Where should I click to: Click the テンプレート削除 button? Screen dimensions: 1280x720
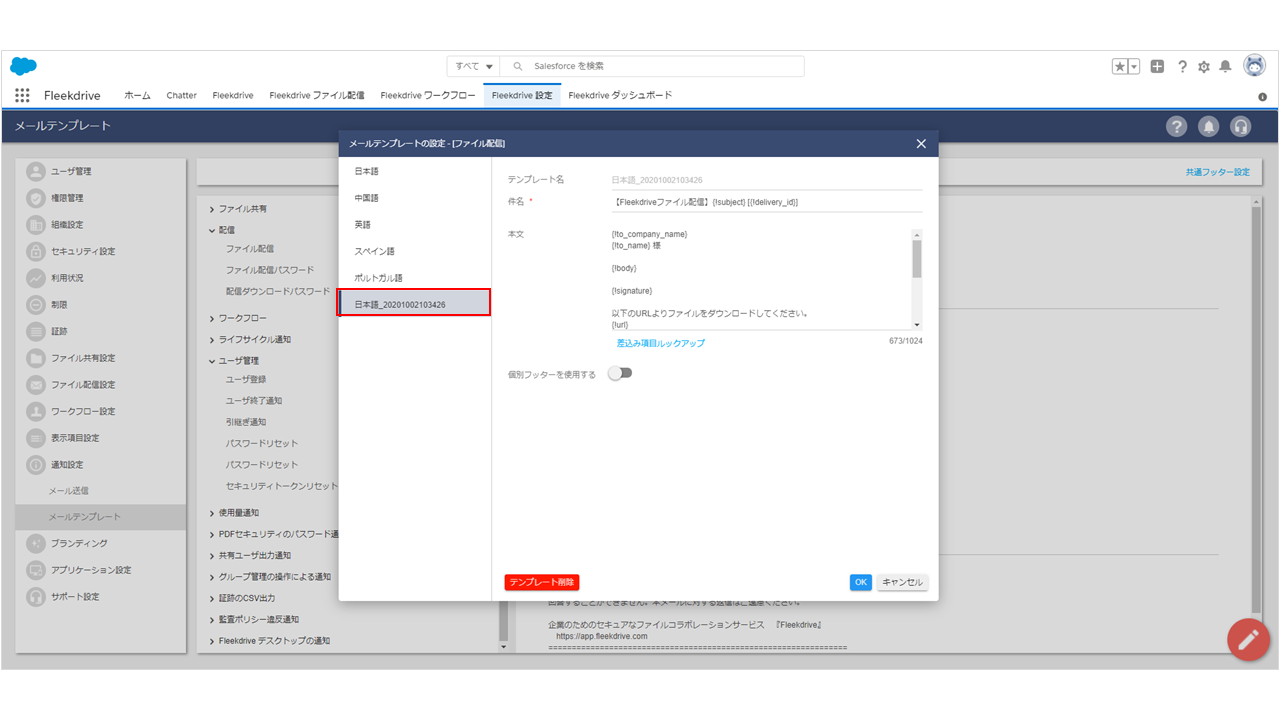click(x=542, y=582)
